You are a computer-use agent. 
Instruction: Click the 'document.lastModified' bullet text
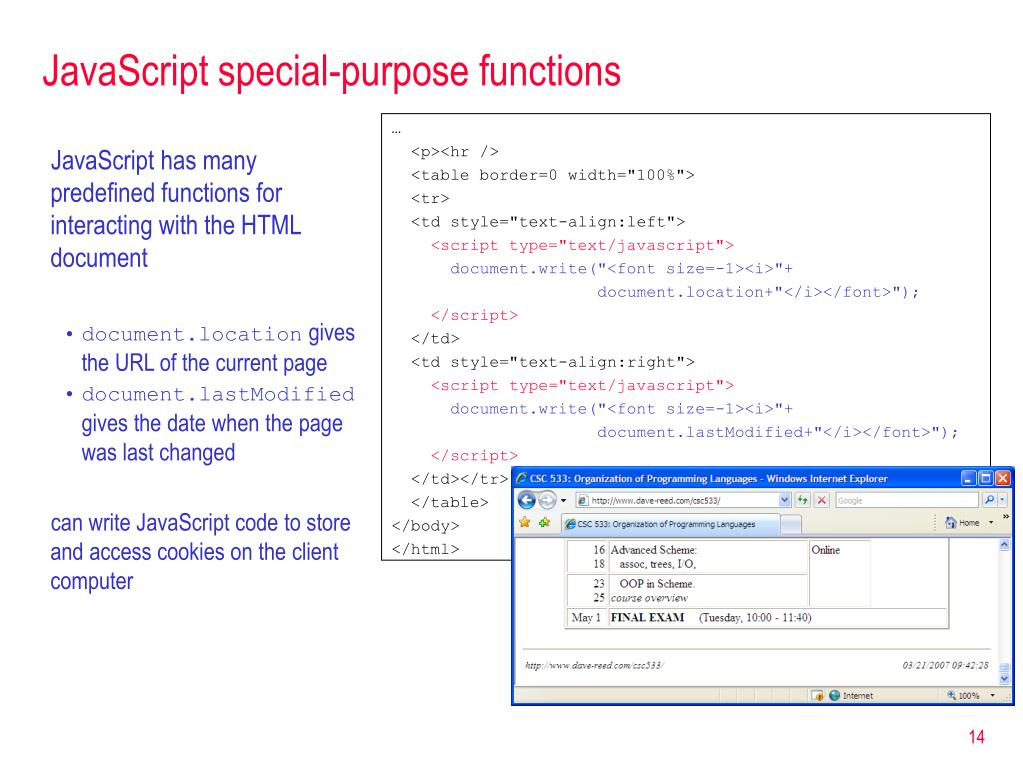[x=218, y=394]
